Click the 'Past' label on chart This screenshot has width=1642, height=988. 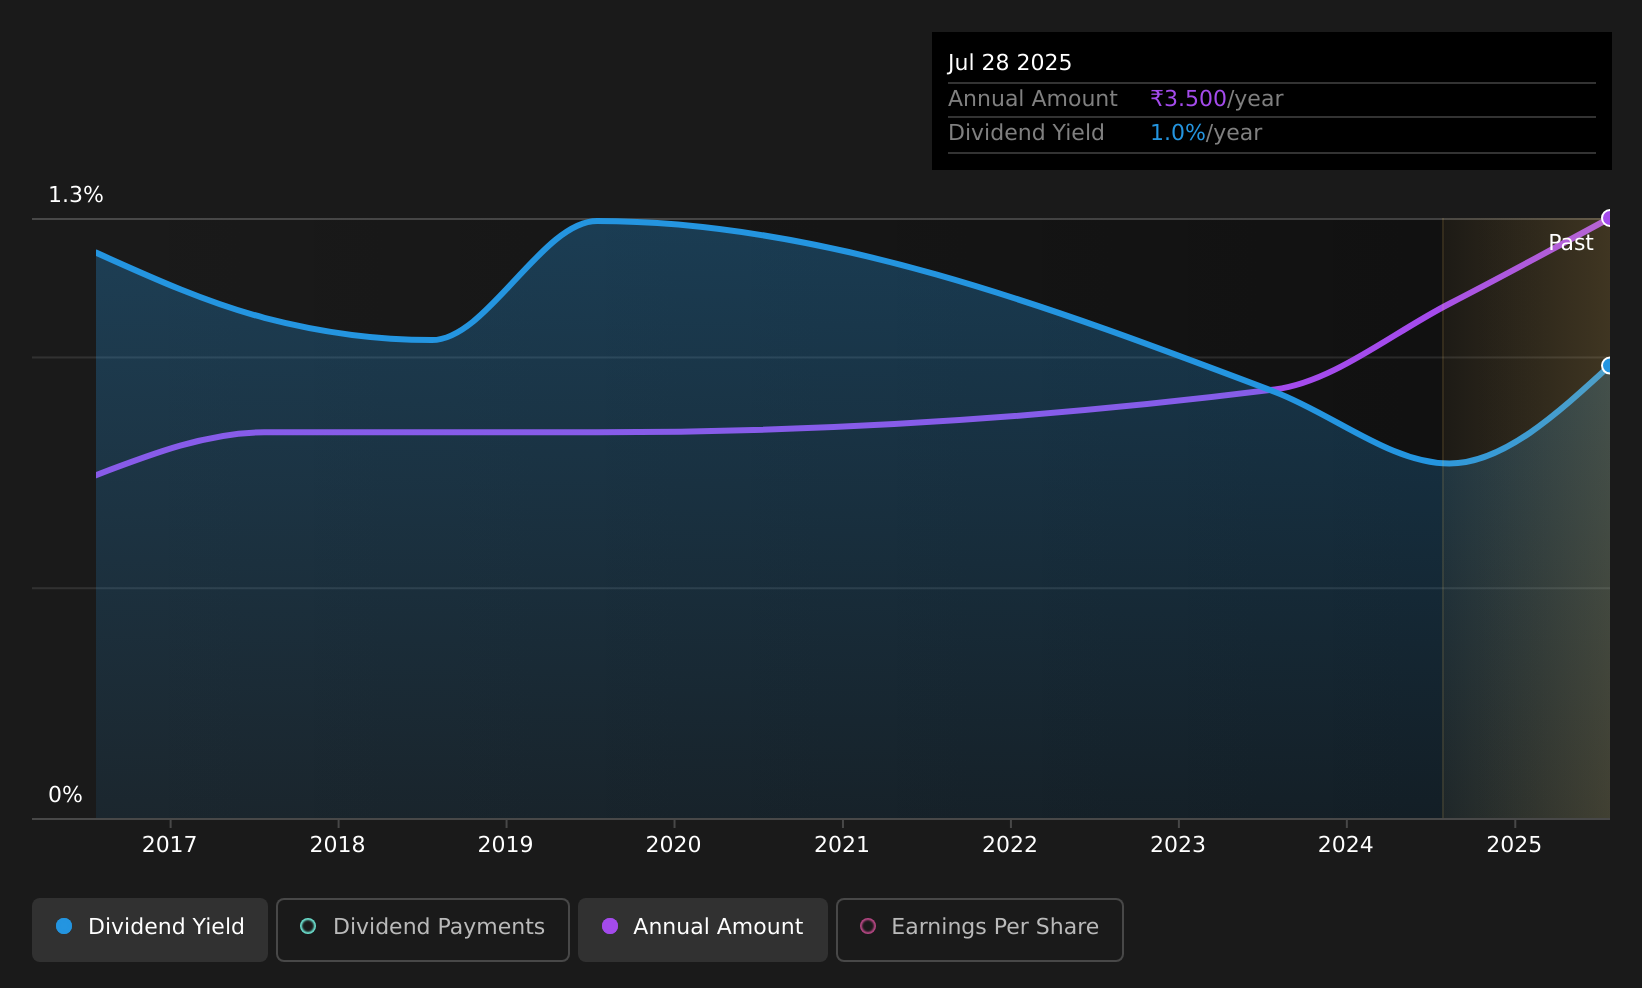(x=1570, y=243)
